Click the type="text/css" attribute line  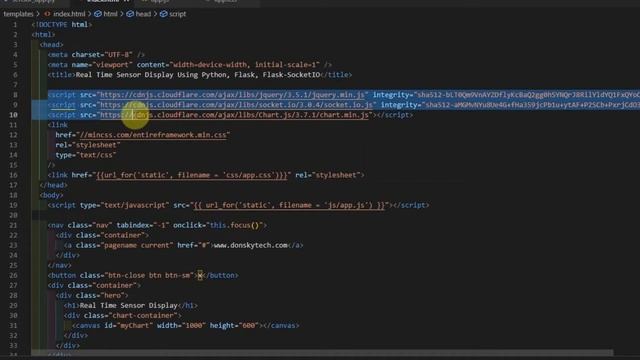[86, 155]
